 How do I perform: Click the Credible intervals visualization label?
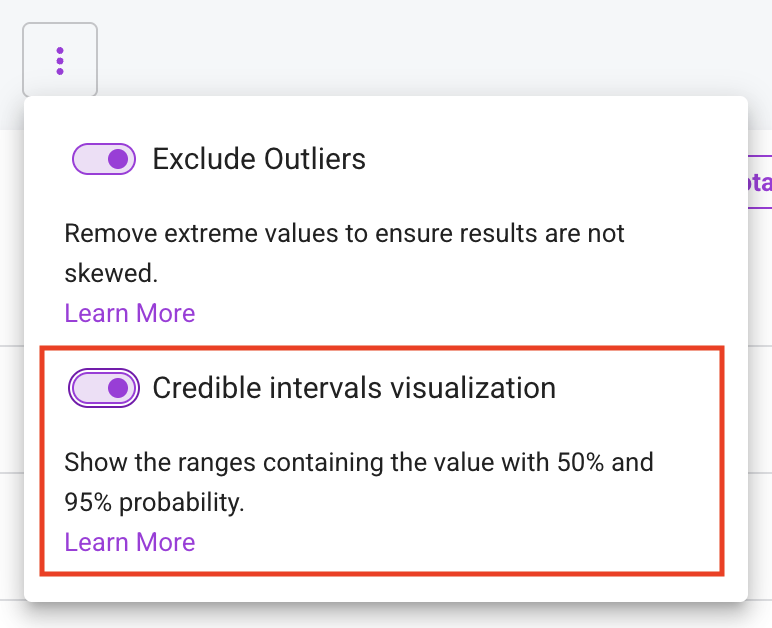tap(354, 388)
